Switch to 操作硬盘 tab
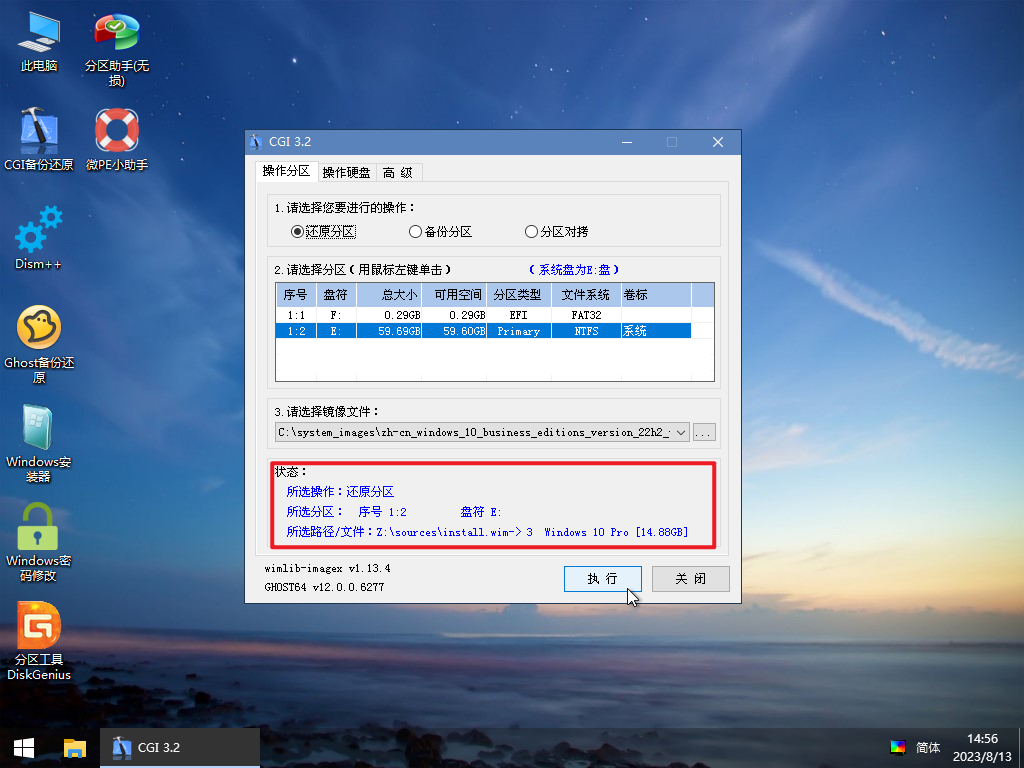 pos(346,172)
